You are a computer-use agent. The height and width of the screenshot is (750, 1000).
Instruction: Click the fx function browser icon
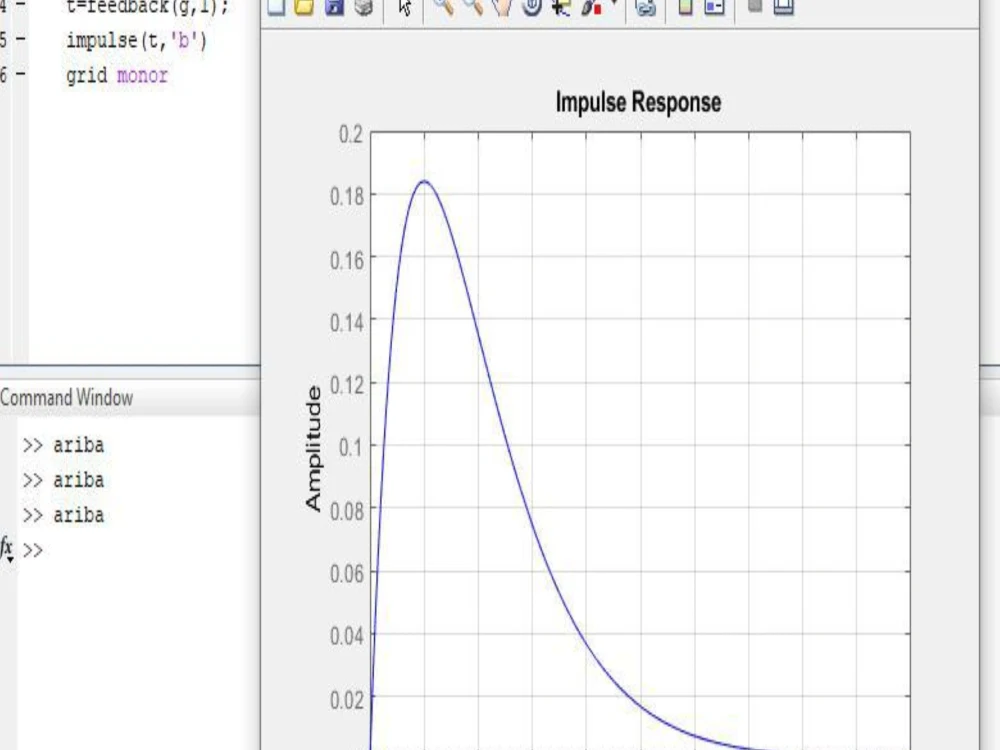coord(7,548)
